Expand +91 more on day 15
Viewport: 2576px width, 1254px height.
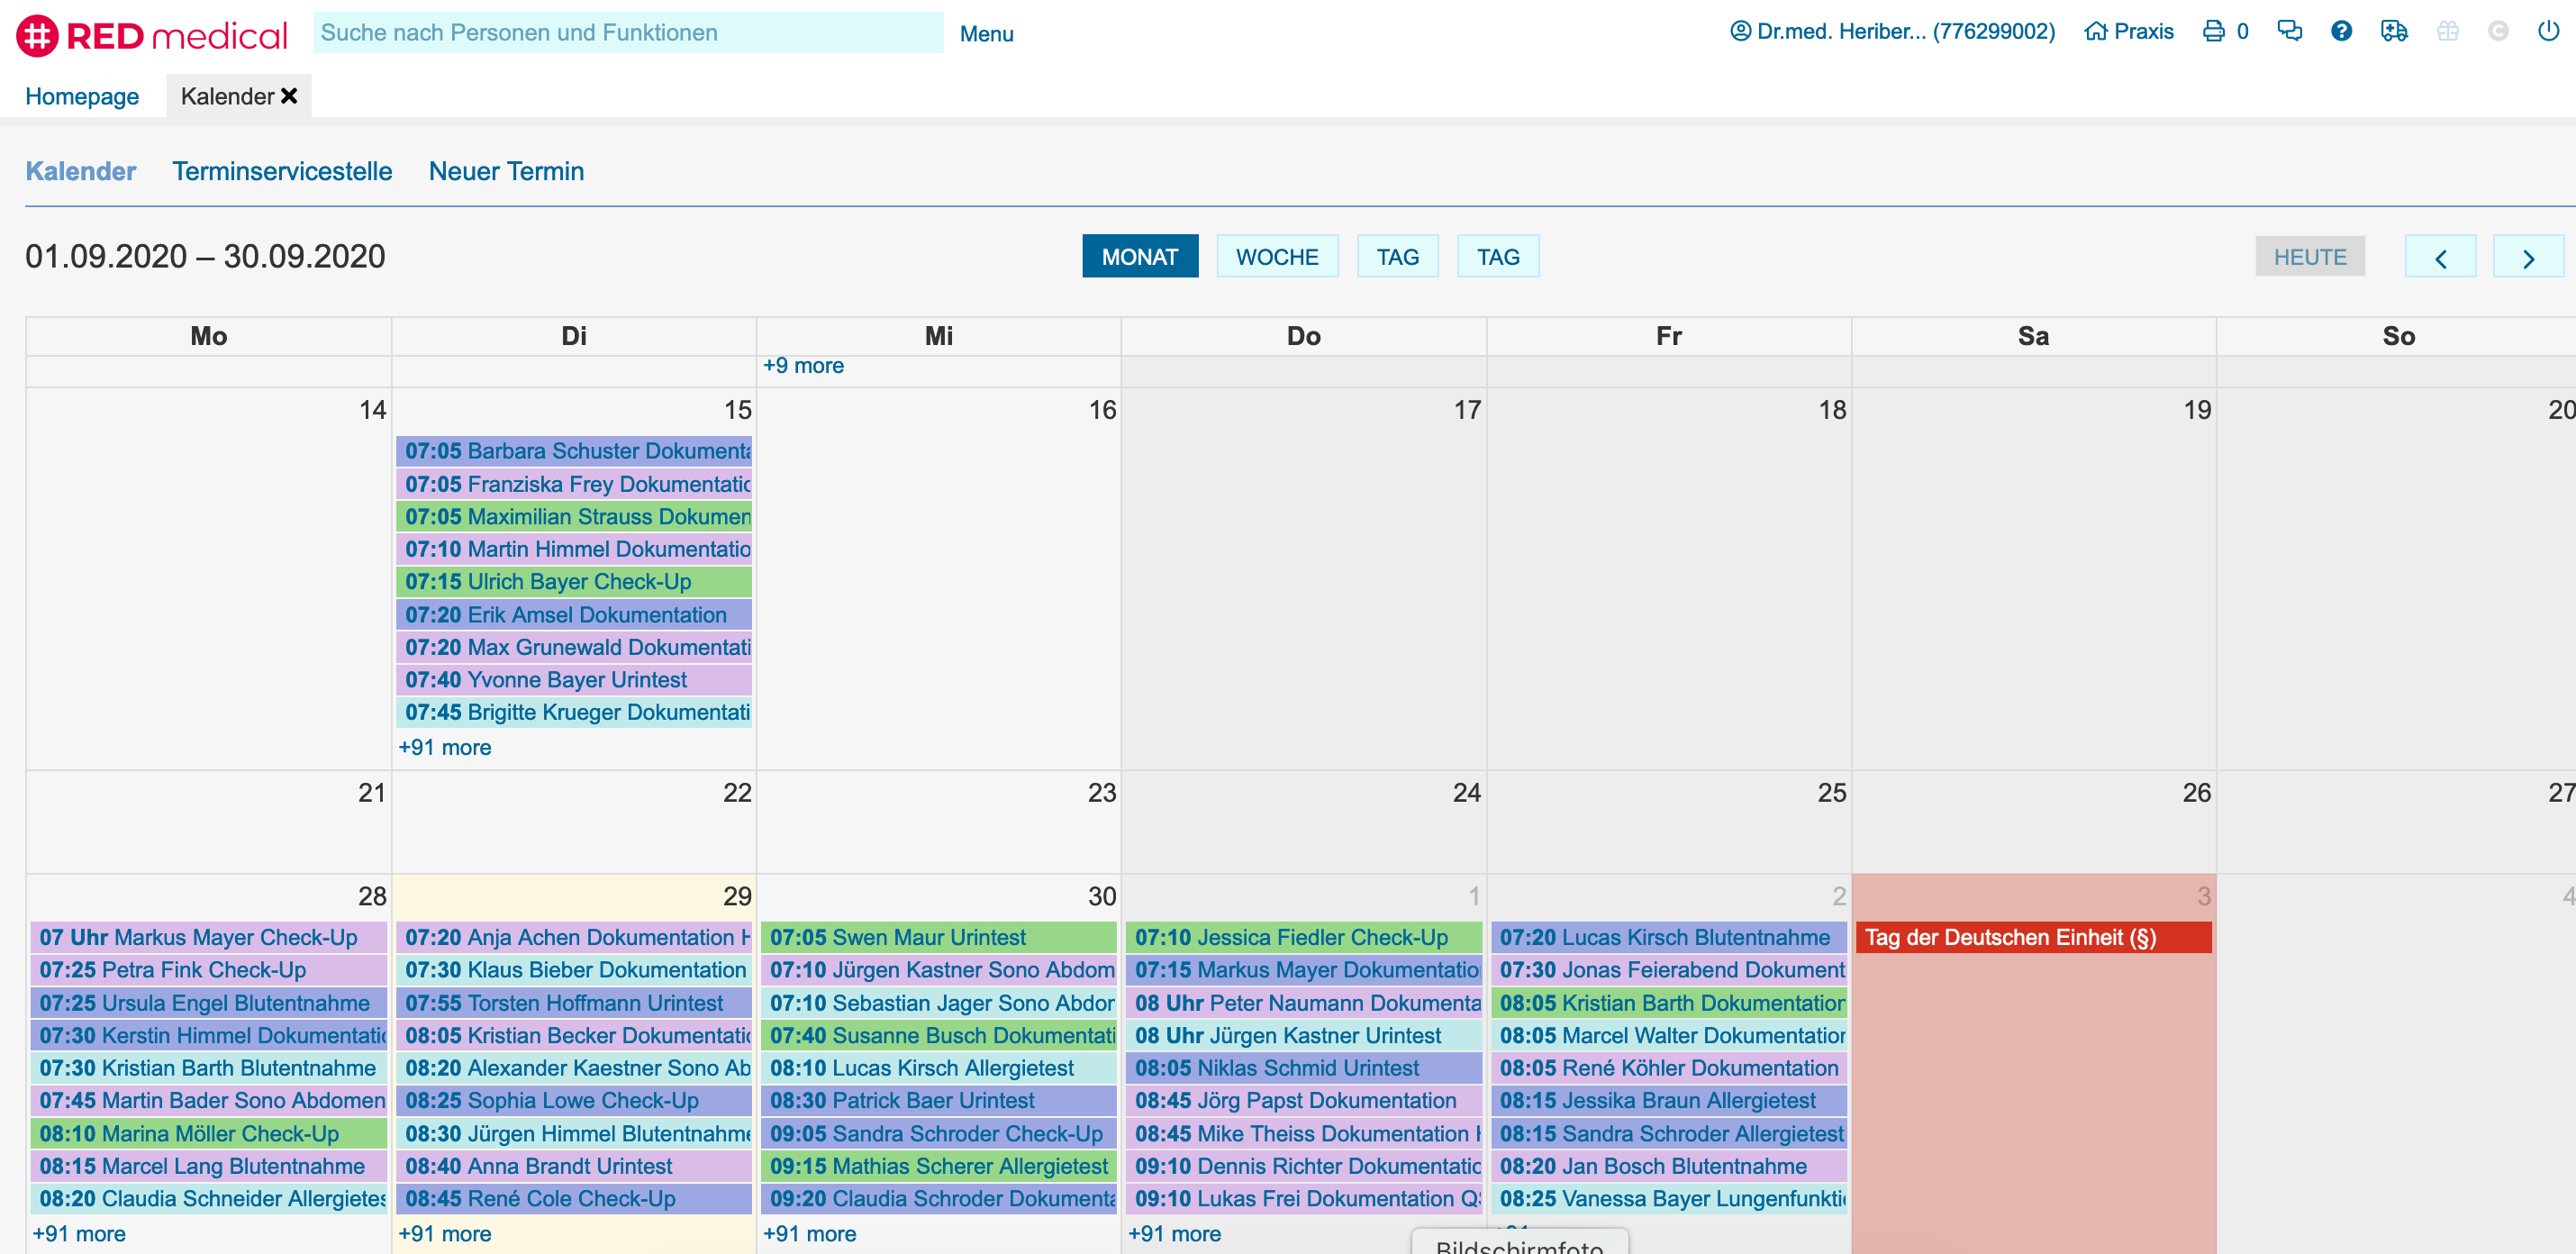coord(445,747)
